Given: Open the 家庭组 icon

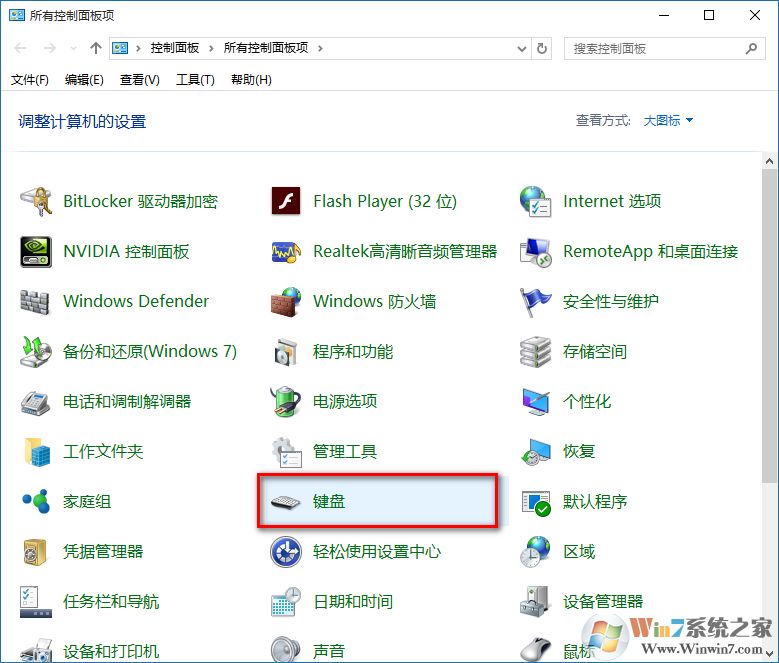Looking at the screenshot, I should coord(36,502).
